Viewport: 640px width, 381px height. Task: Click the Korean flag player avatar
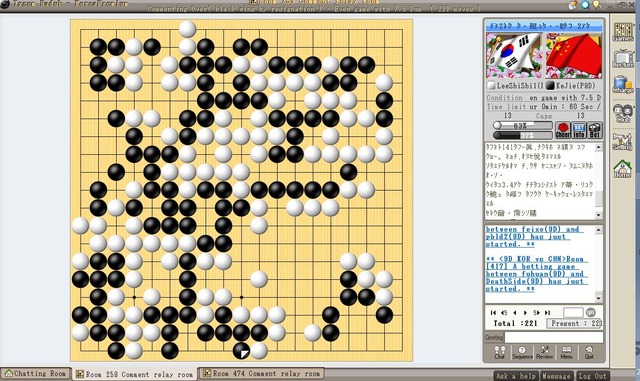point(514,56)
